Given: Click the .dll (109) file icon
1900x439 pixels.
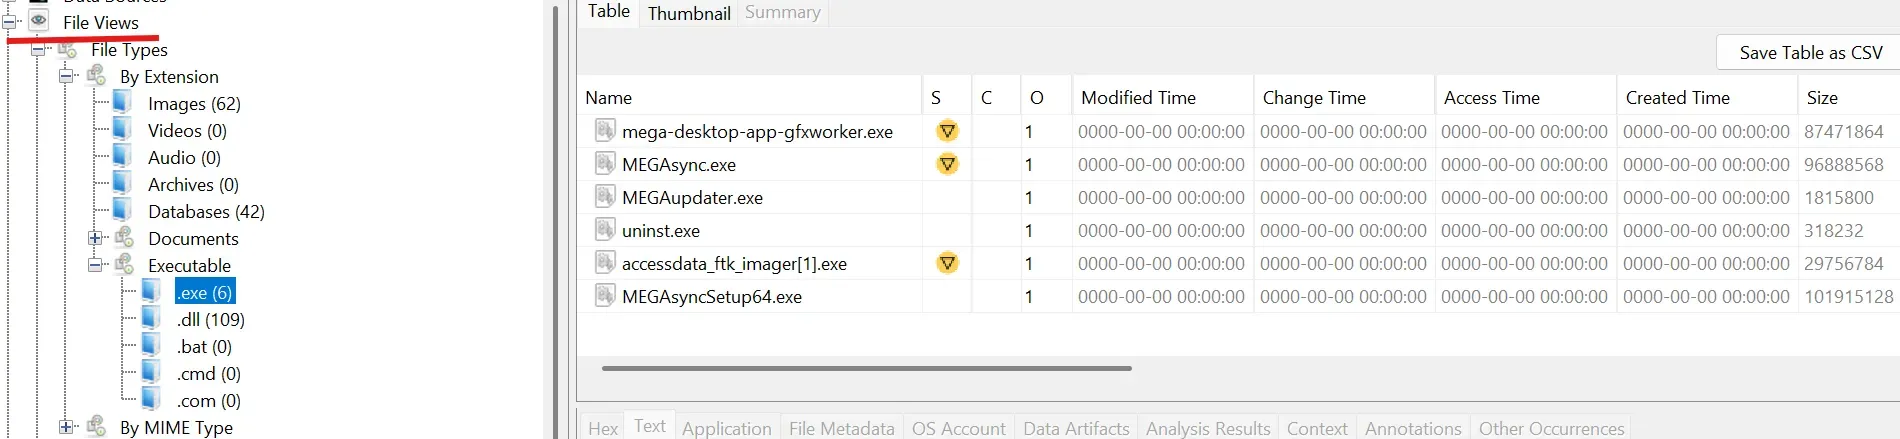Looking at the screenshot, I should coord(151,318).
